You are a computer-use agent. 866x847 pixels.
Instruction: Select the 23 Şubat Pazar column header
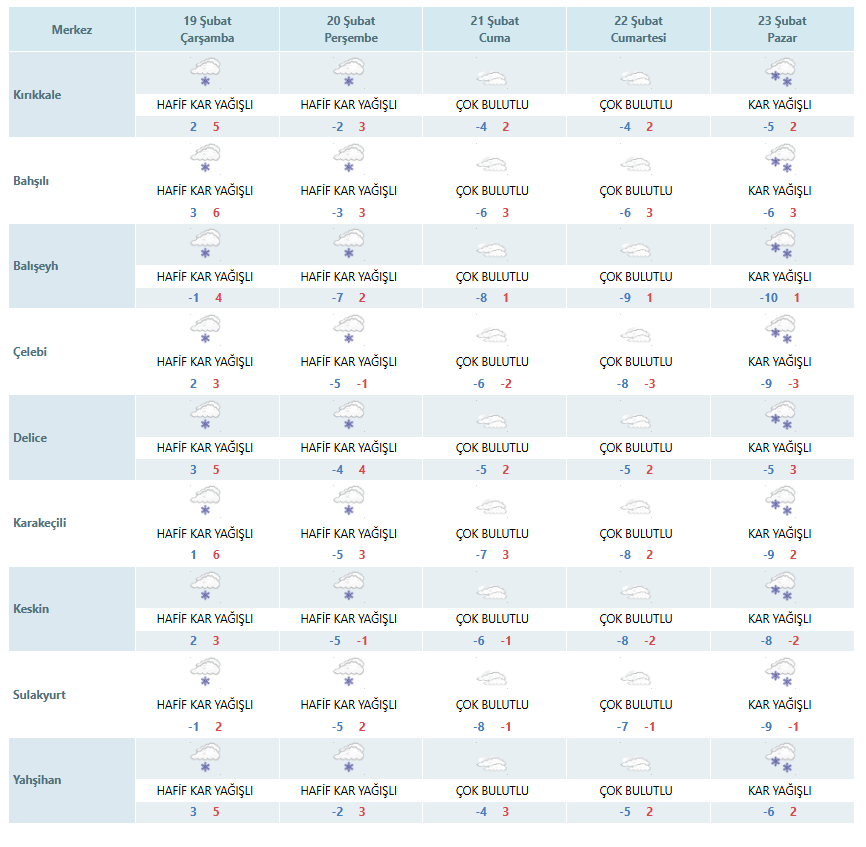(x=780, y=30)
